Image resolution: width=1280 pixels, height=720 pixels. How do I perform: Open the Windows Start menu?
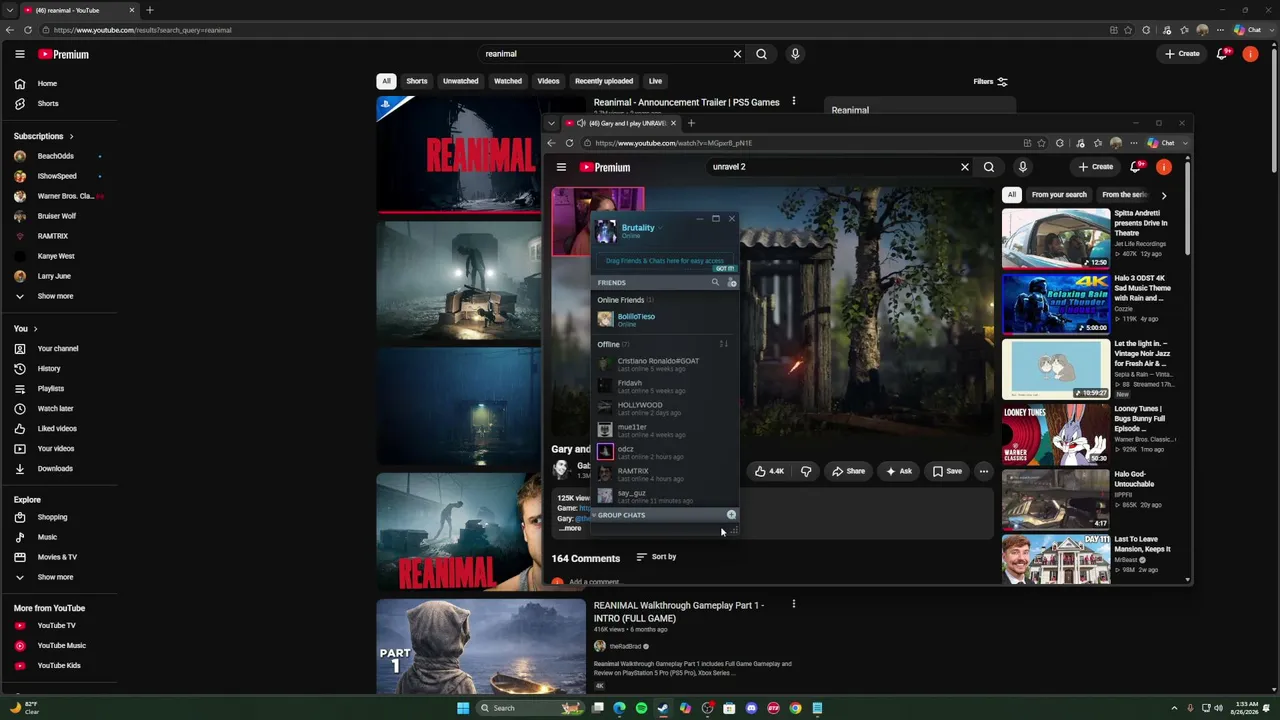(x=463, y=708)
